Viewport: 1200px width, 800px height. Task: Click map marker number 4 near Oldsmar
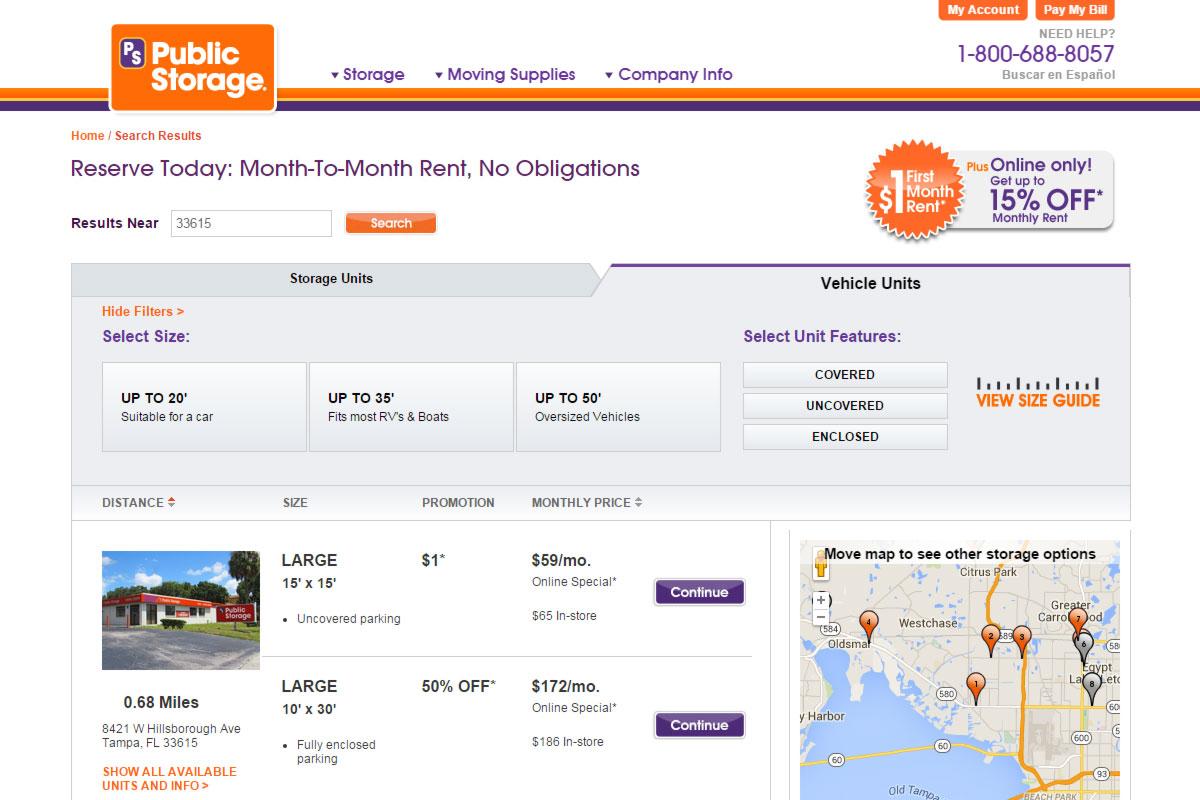(869, 625)
